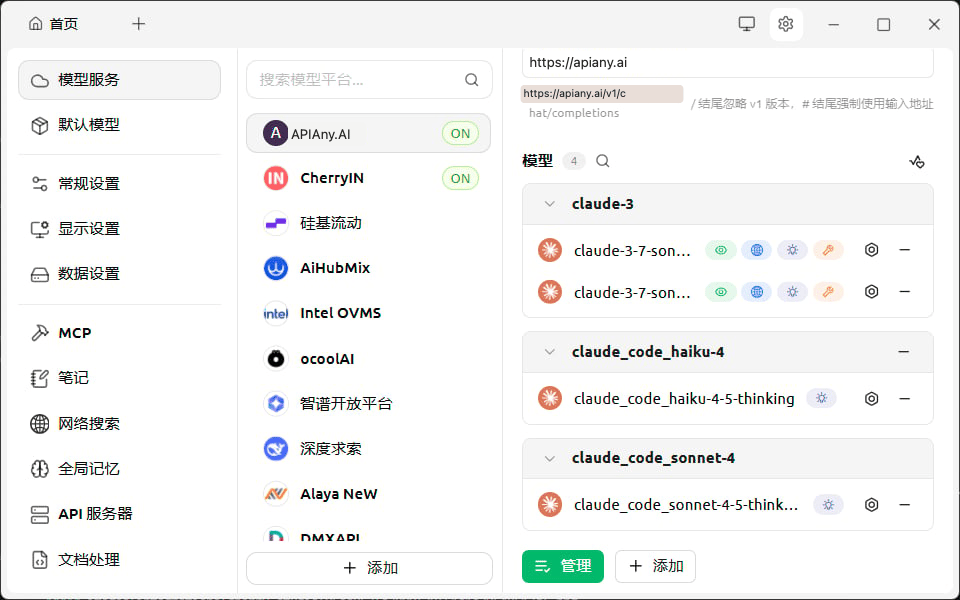The image size is (960, 600).
Task: Remove the claude_code_sonnet-4-5-think… model
Action: [x=904, y=504]
